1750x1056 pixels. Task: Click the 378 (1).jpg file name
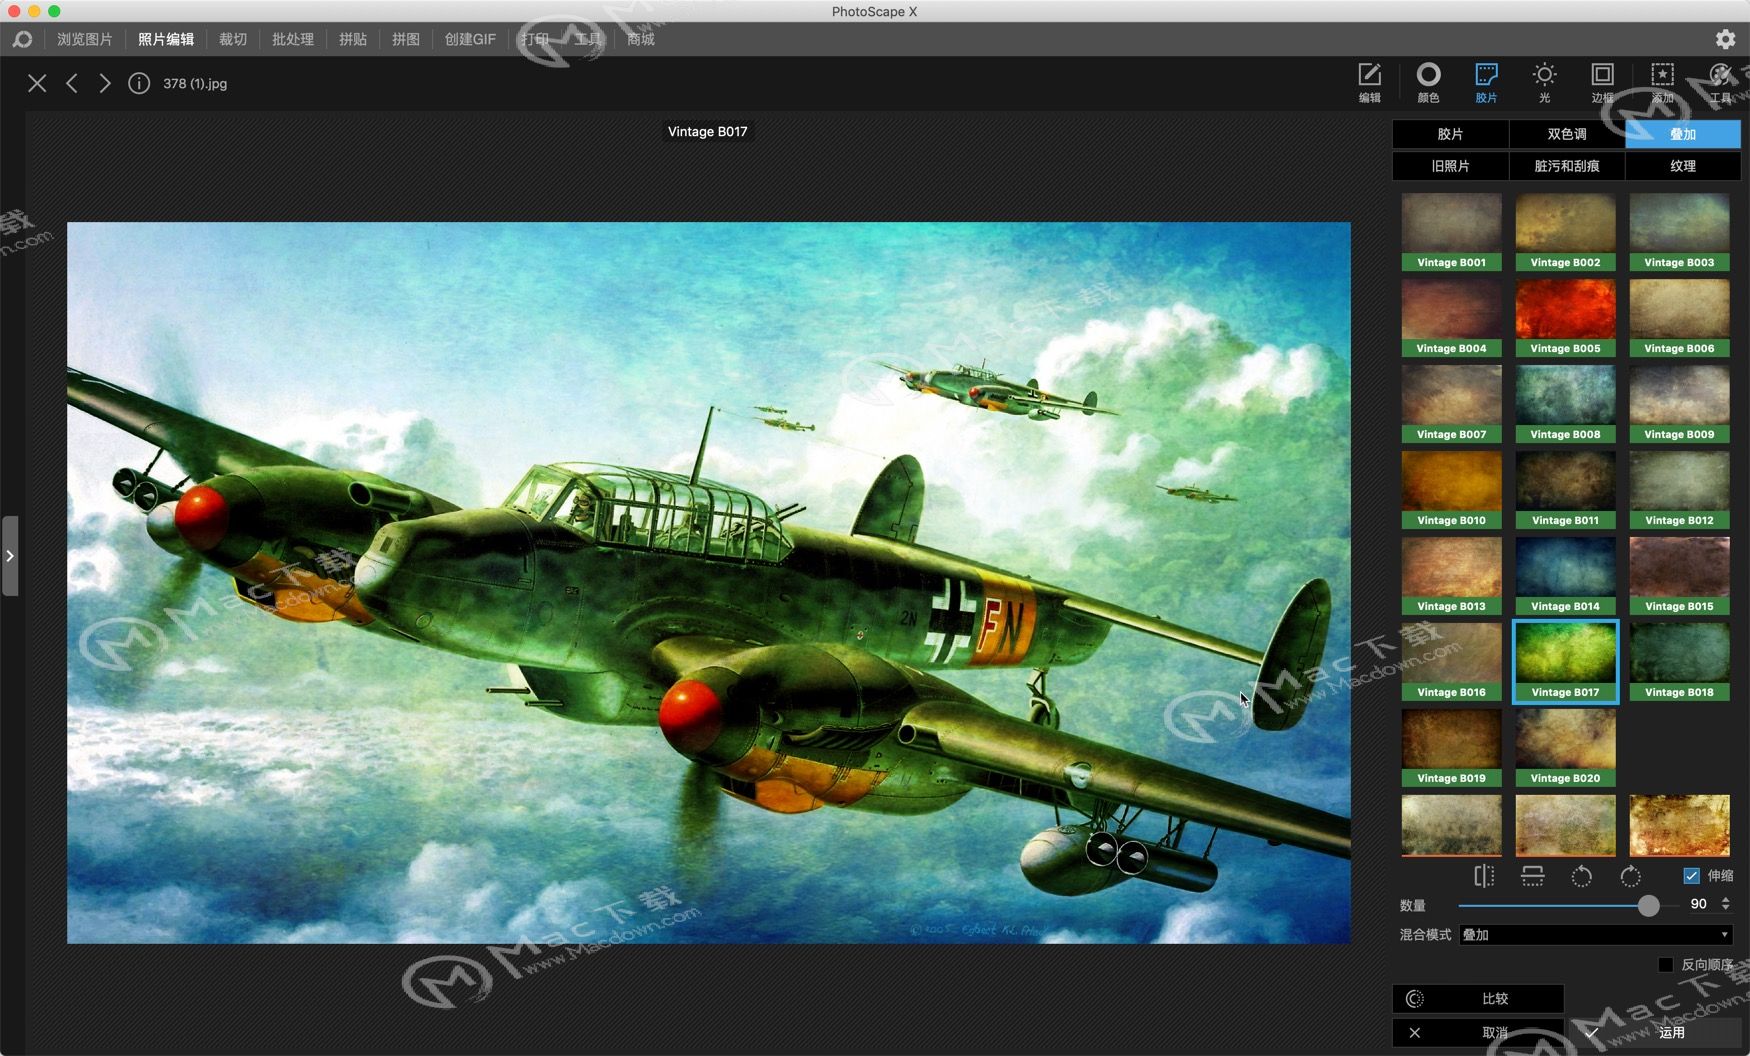pyautogui.click(x=195, y=84)
